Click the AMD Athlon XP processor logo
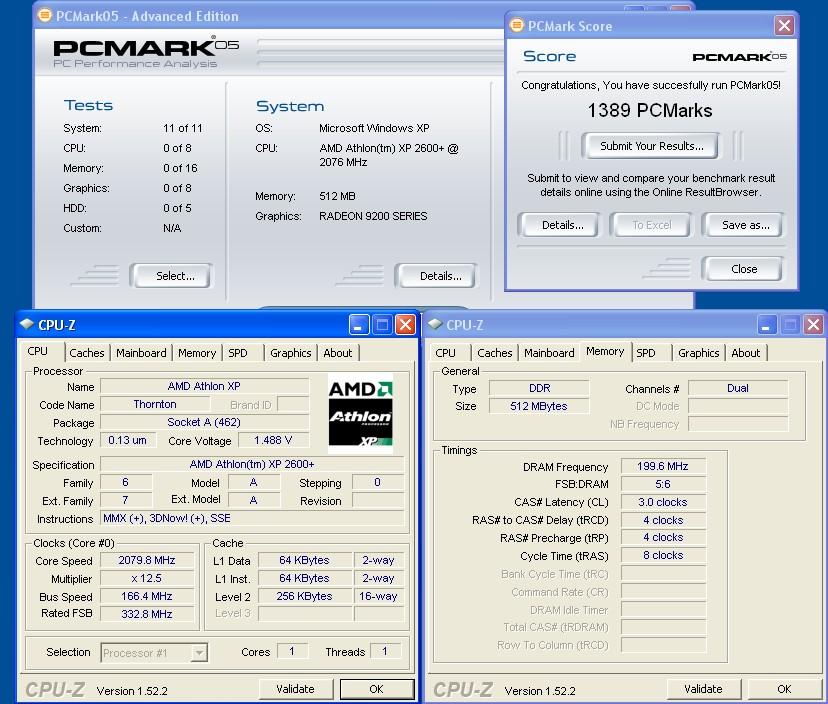Screen dimensions: 828x704 pos(361,413)
